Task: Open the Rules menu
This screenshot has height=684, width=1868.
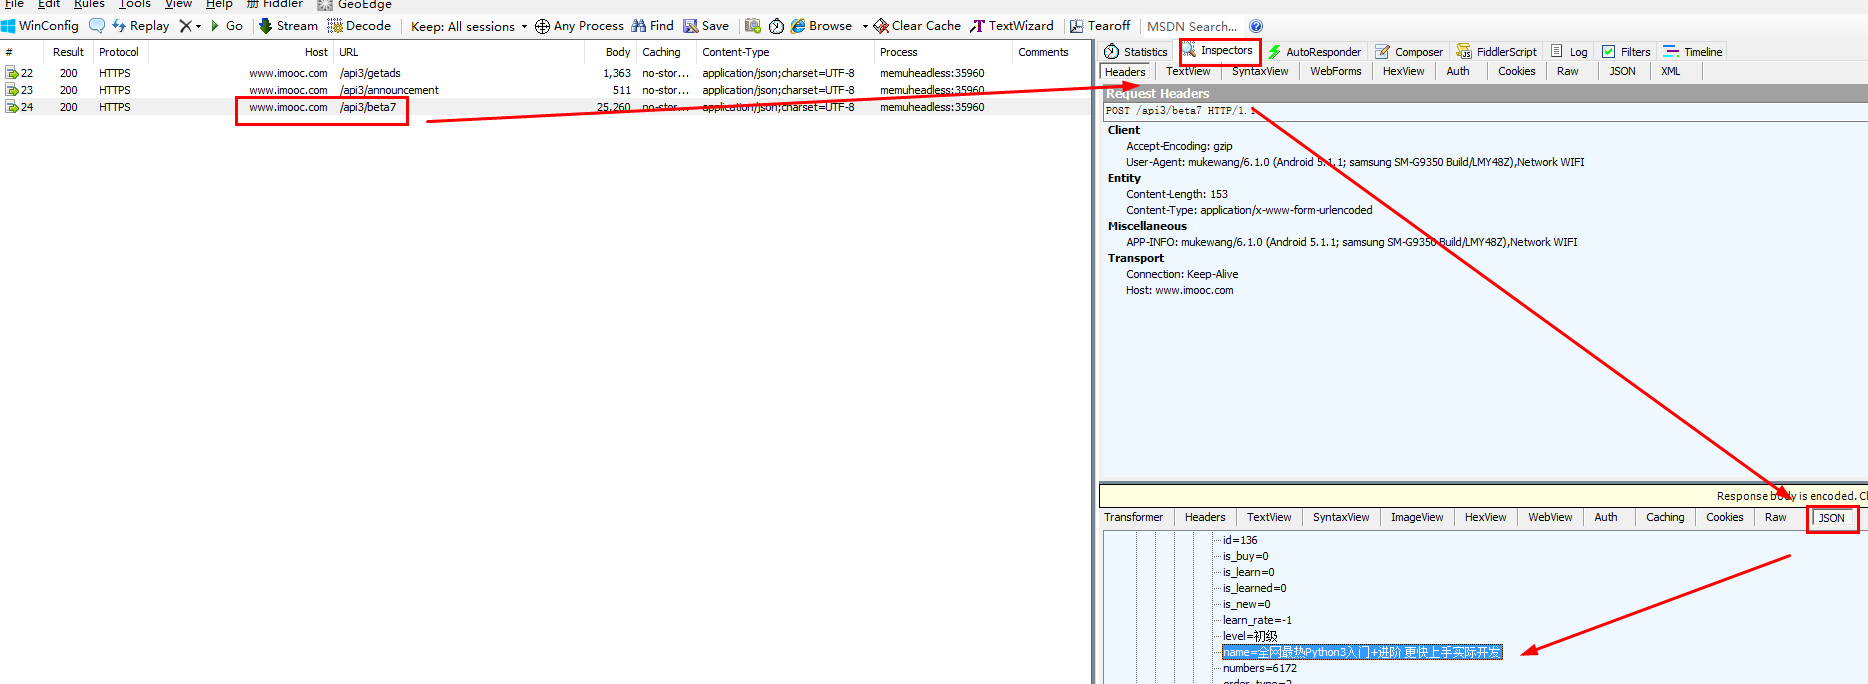Action: [89, 4]
